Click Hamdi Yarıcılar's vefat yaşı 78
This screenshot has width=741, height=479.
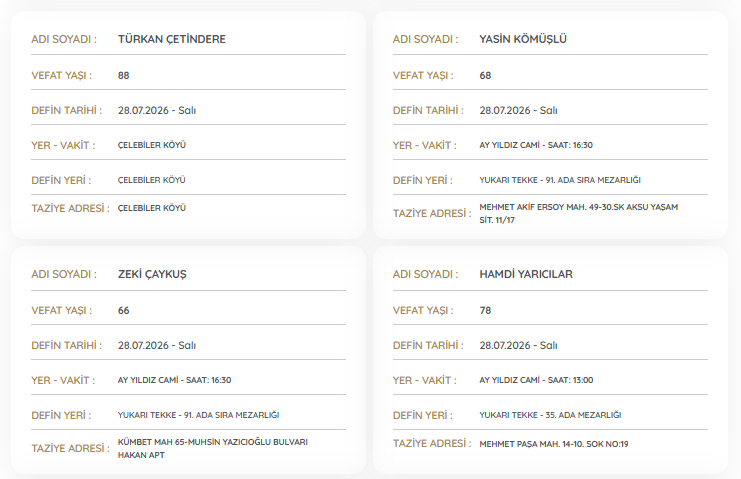485,311
